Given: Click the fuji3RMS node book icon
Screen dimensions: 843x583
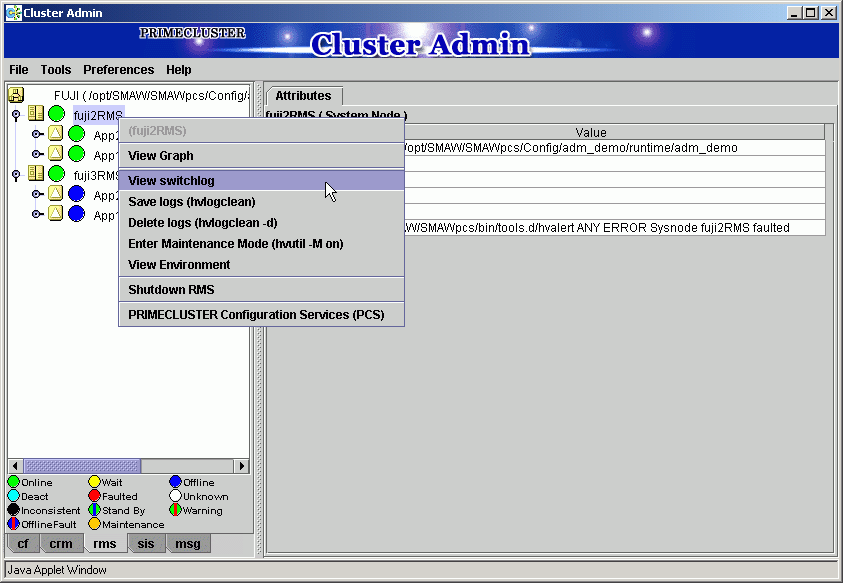Looking at the screenshot, I should click(36, 173).
